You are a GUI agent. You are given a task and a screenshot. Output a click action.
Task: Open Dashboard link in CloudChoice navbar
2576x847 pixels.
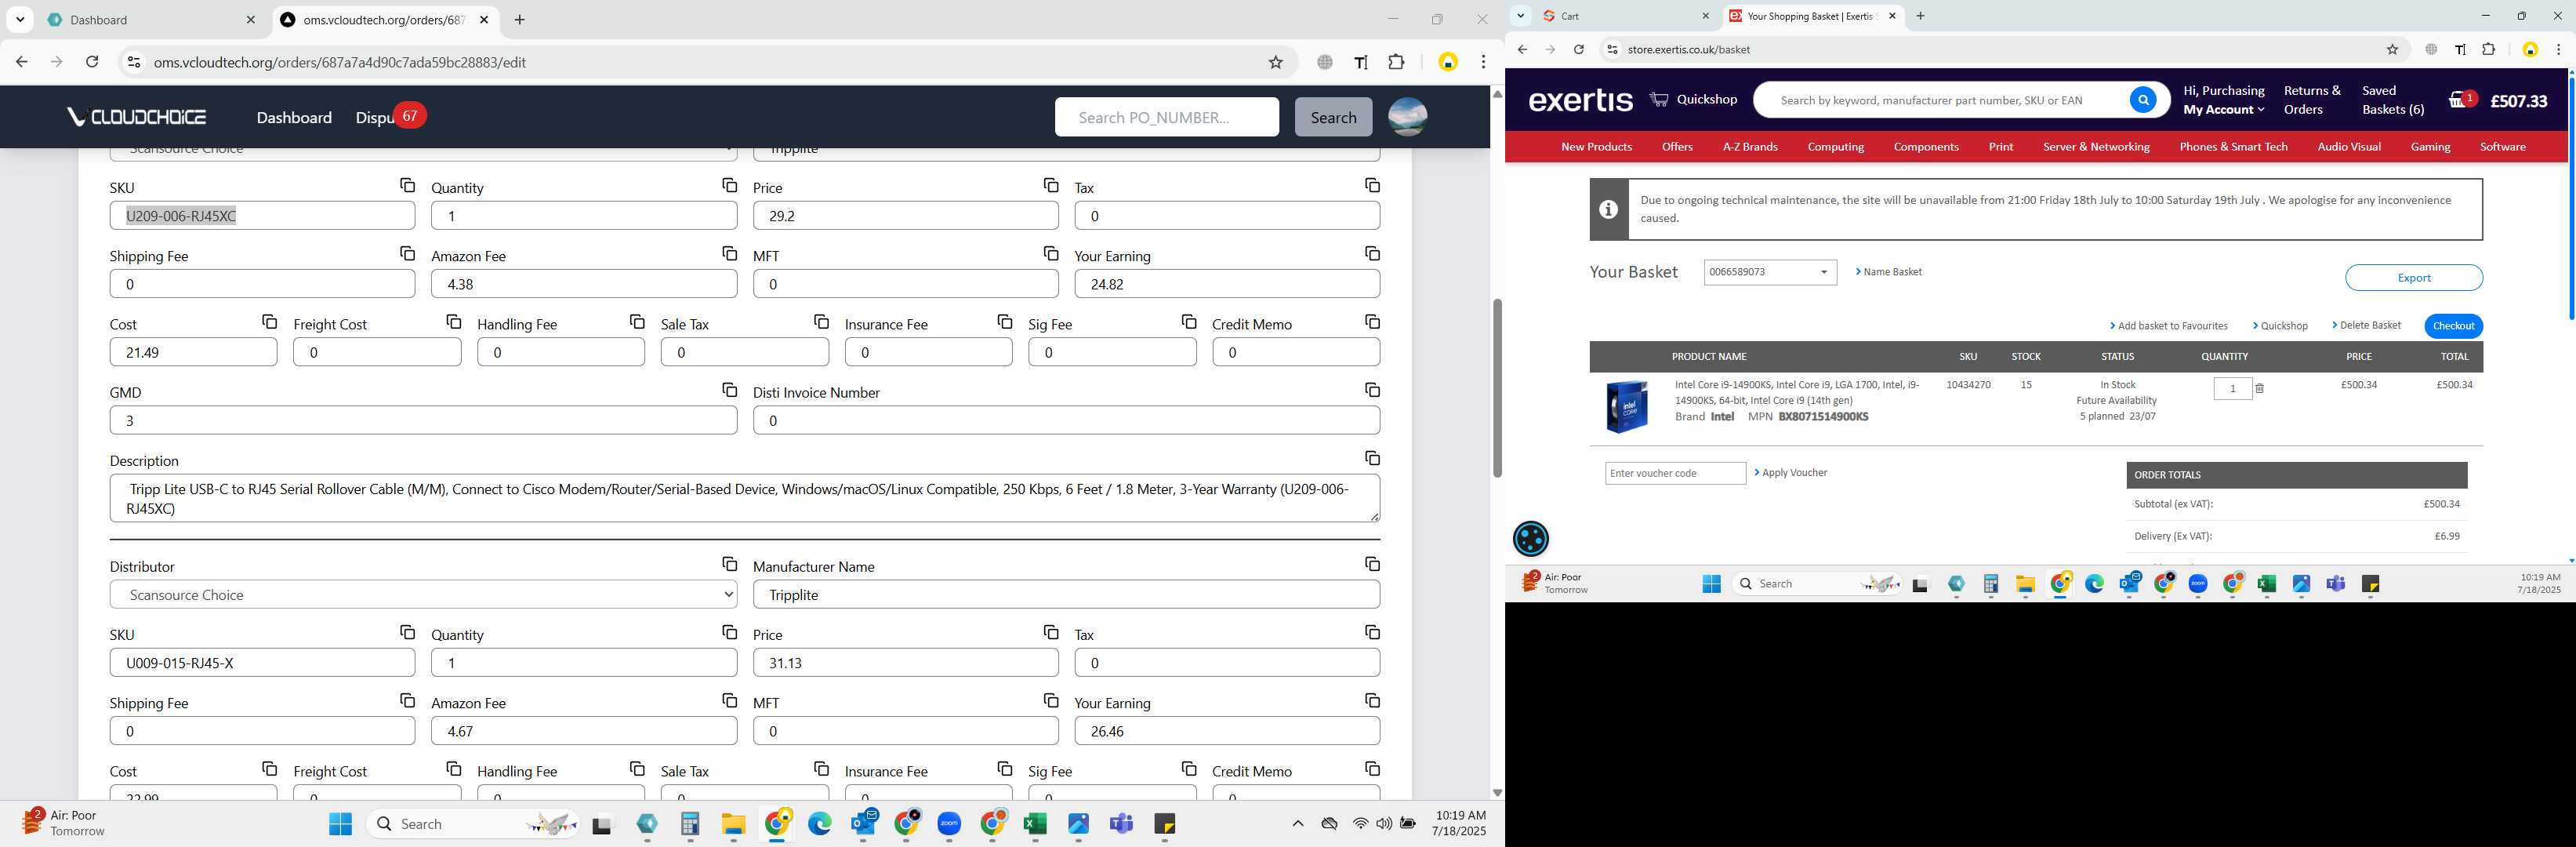[294, 118]
